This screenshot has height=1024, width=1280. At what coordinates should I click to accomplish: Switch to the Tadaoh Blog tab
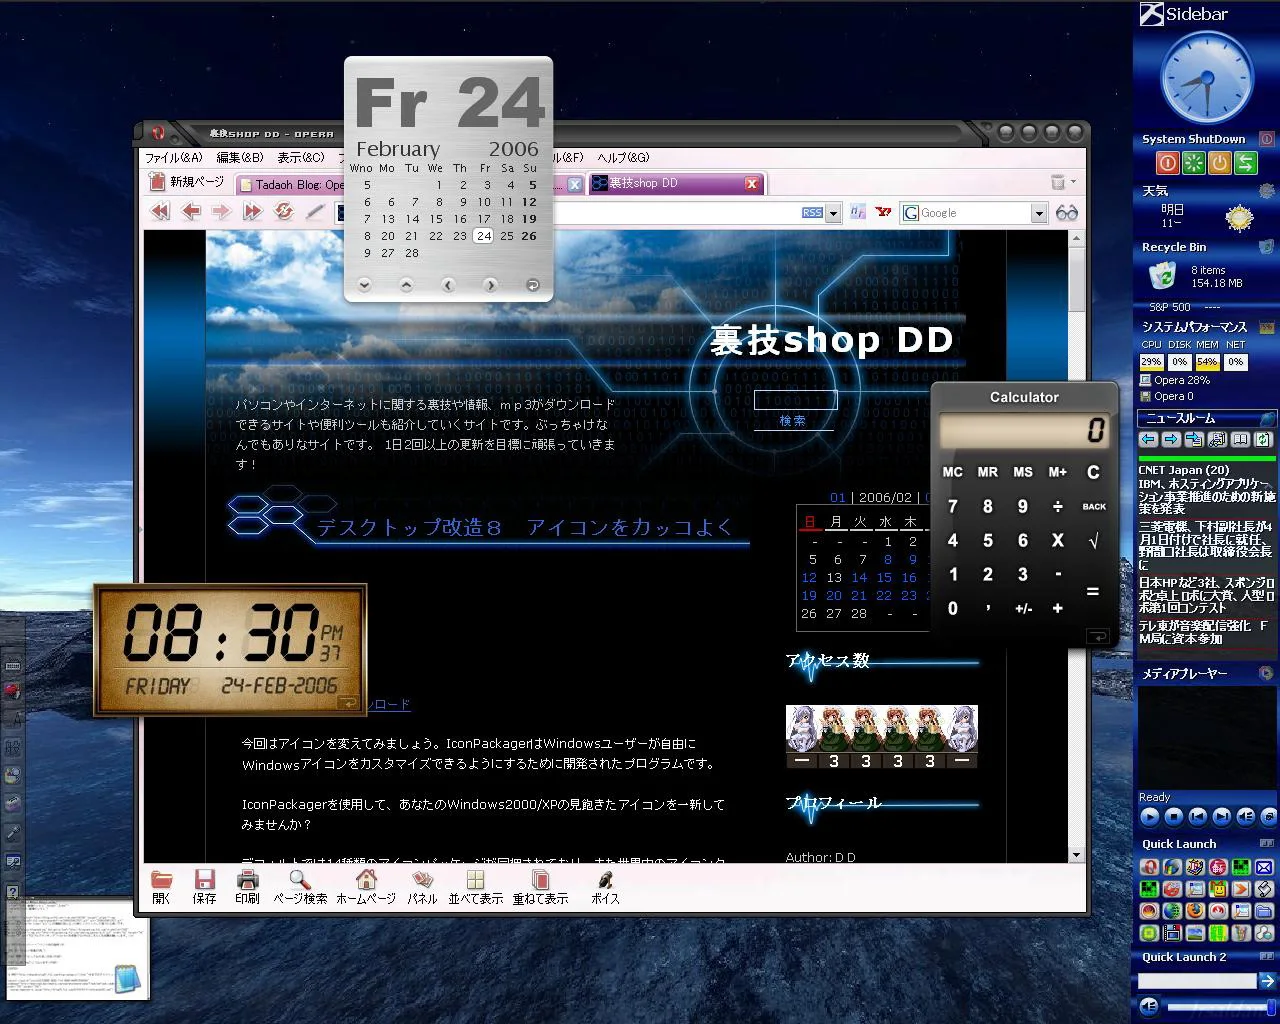pos(290,184)
